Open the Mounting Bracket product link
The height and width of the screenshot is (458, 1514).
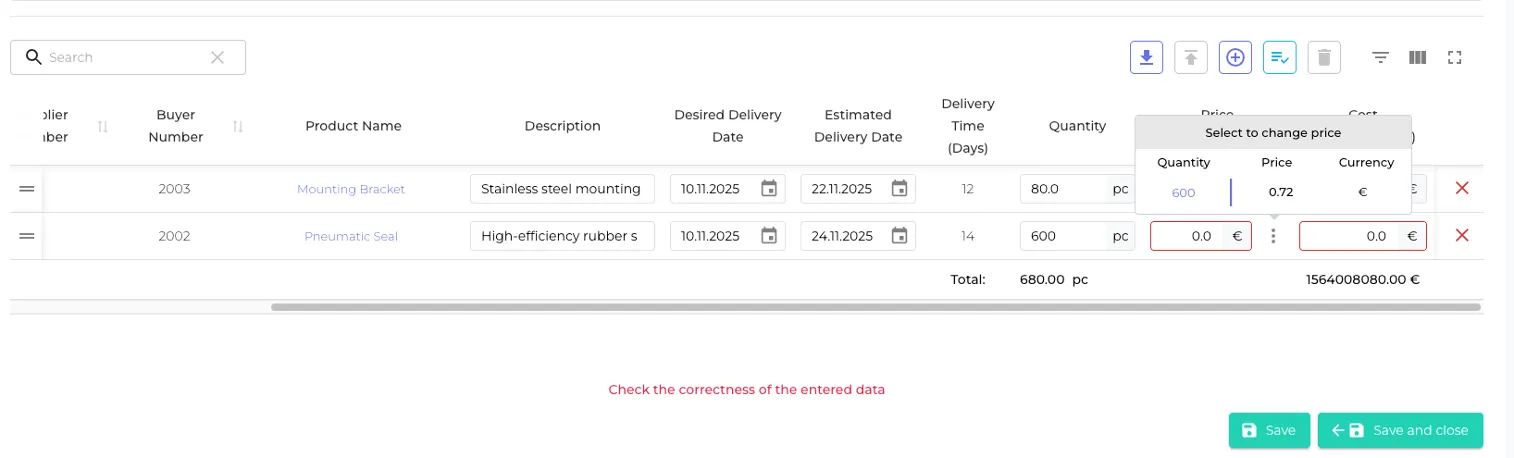click(351, 189)
